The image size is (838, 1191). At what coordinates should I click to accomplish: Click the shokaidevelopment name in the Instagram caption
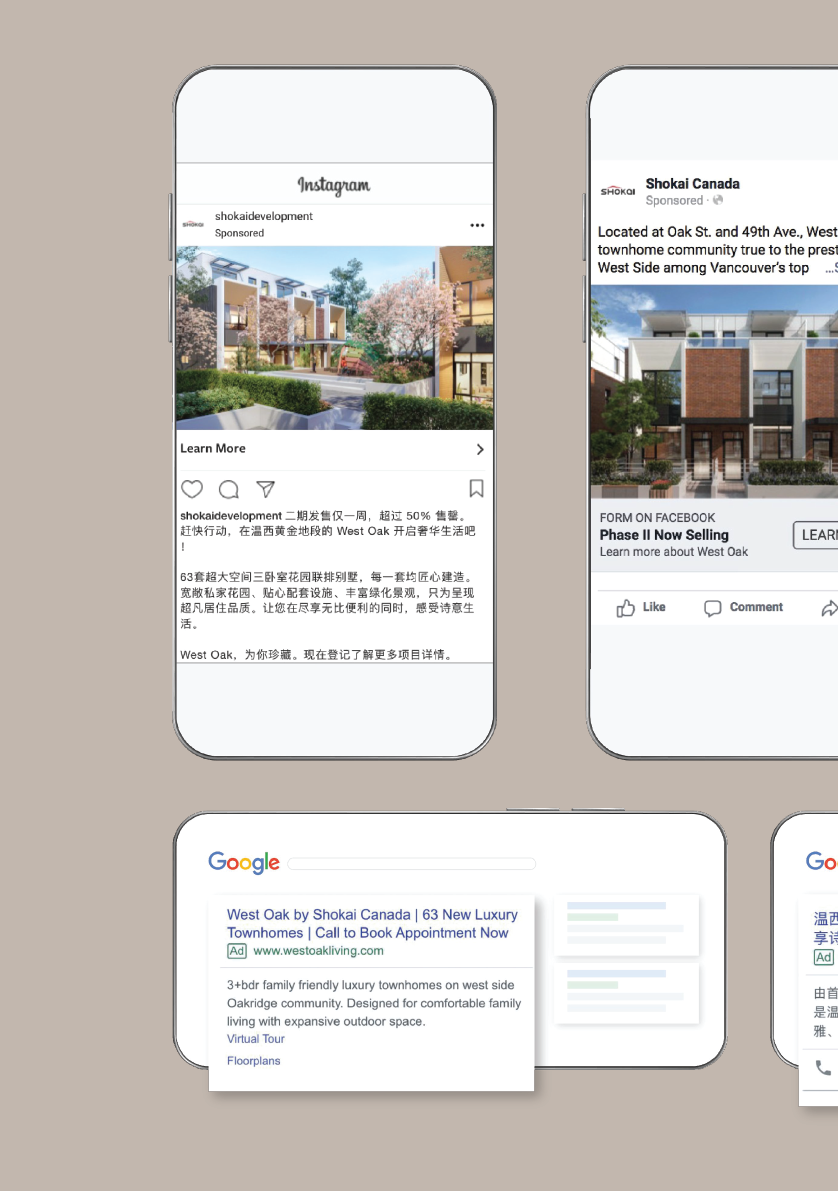point(231,516)
